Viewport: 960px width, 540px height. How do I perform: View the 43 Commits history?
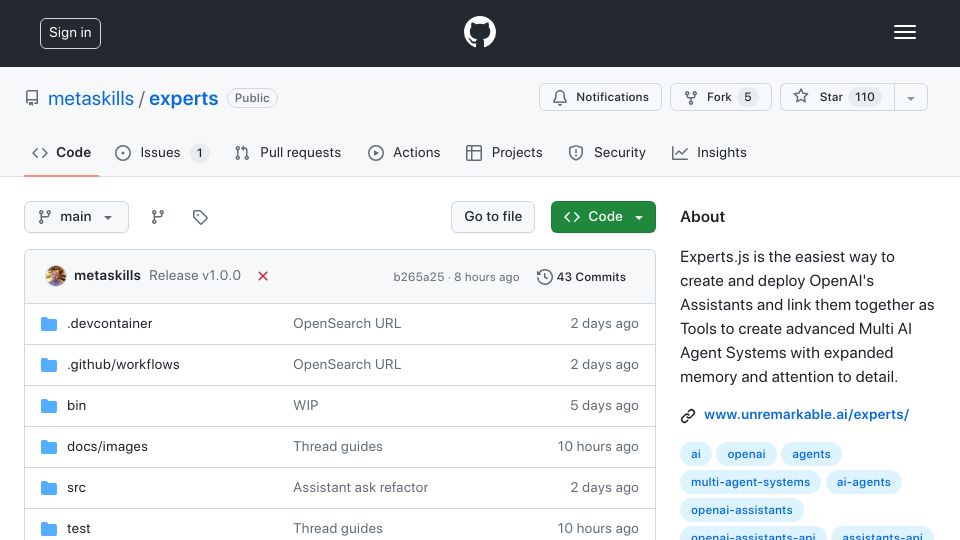tap(581, 277)
